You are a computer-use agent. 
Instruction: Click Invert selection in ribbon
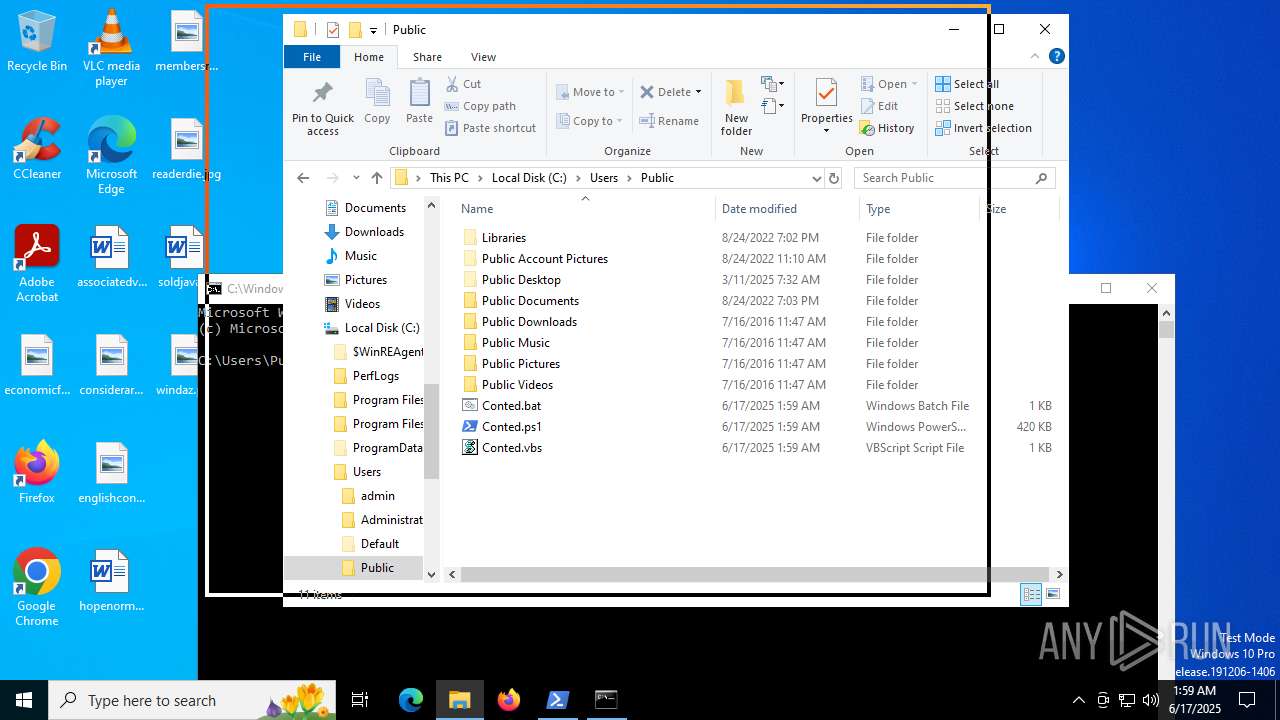983,128
